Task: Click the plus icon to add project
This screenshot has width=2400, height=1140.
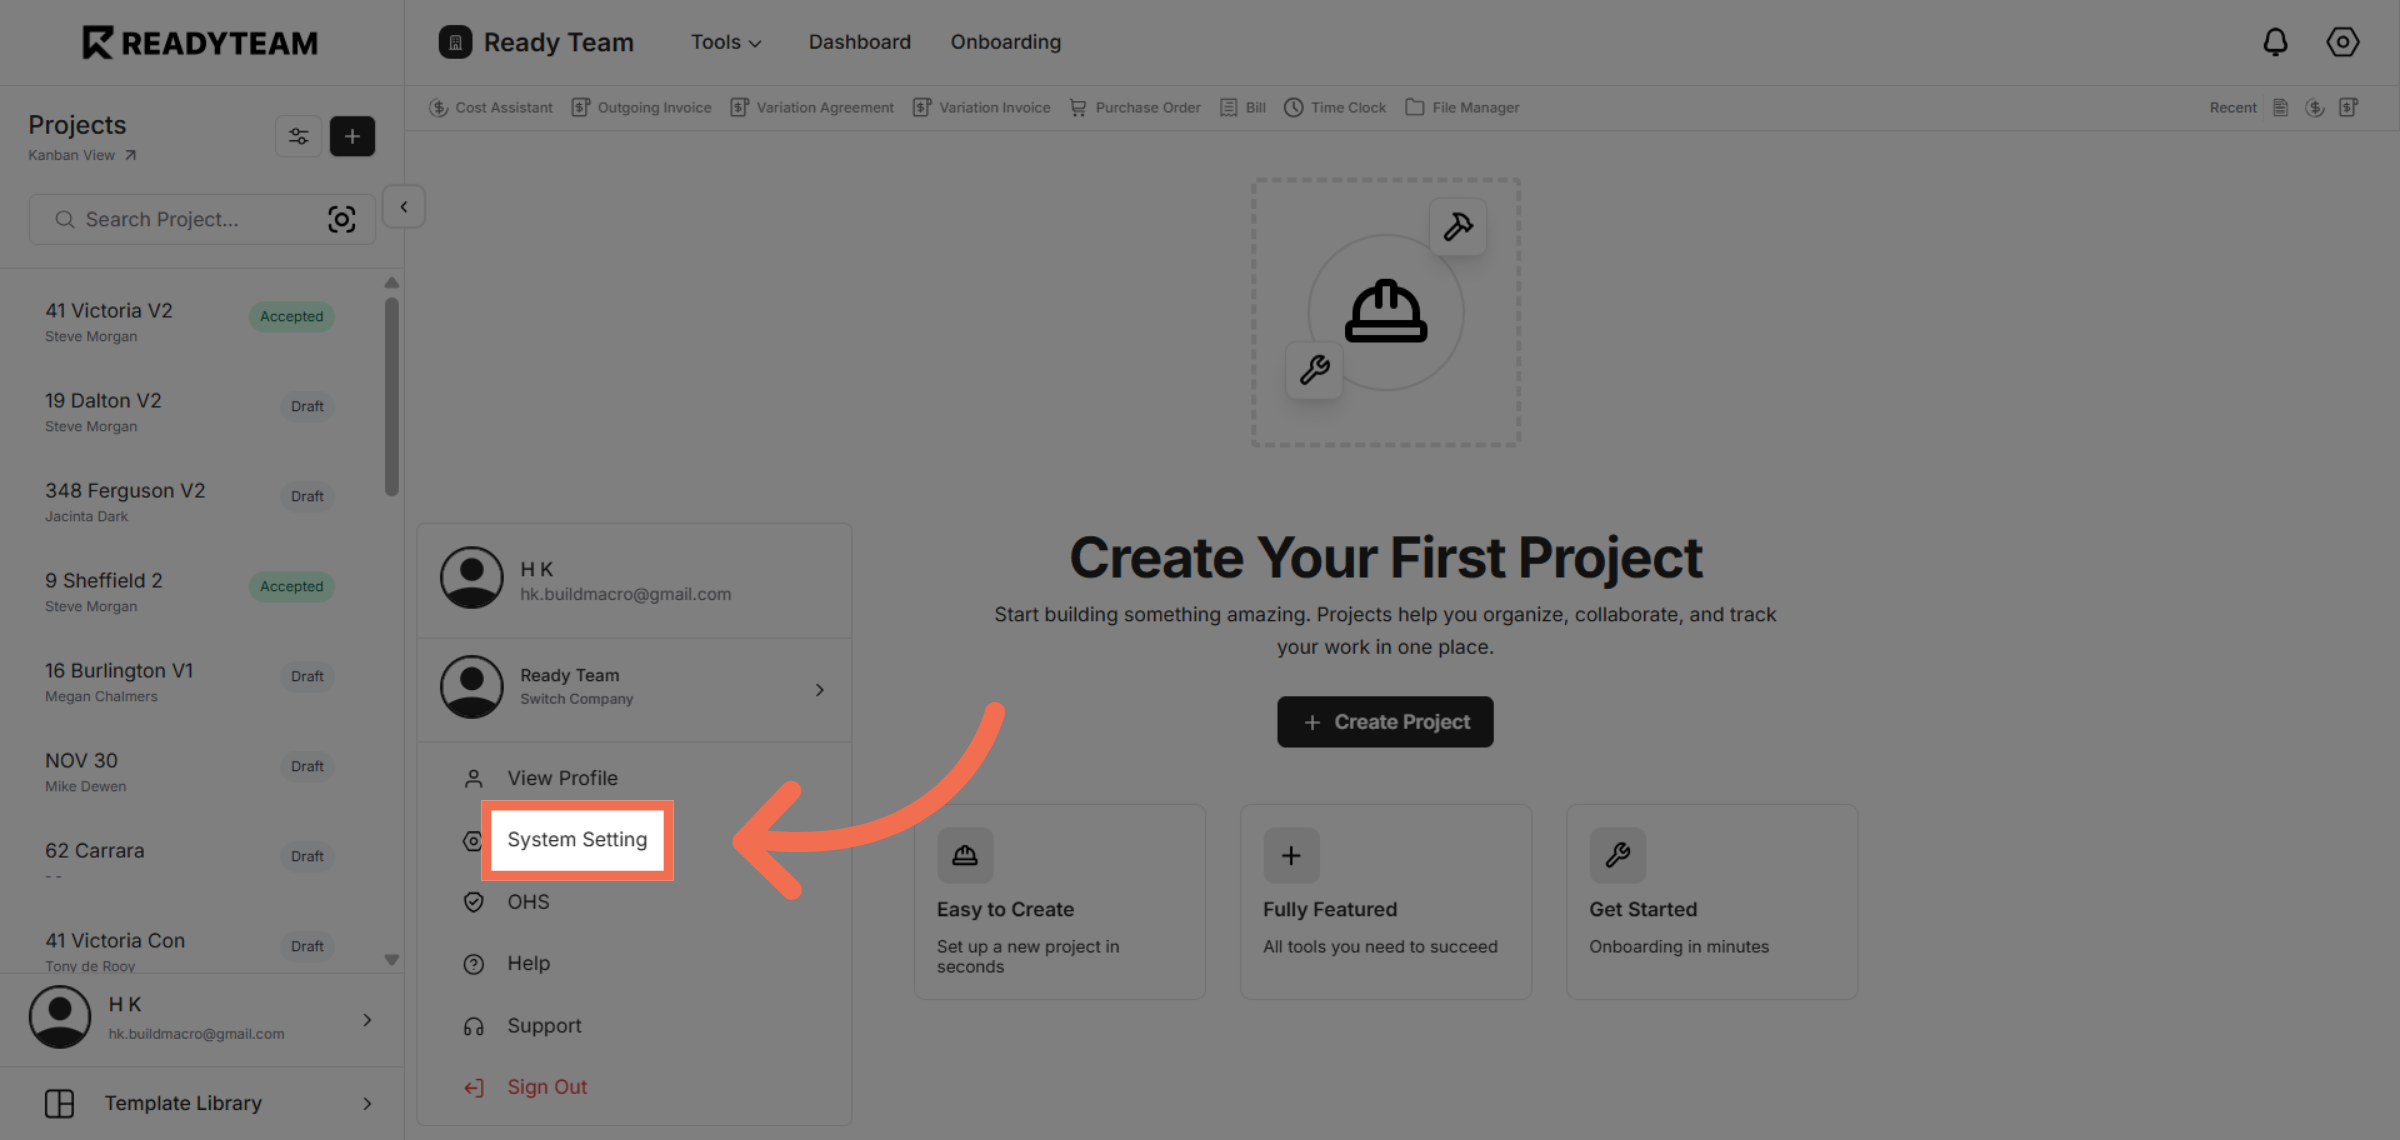Action: point(352,136)
